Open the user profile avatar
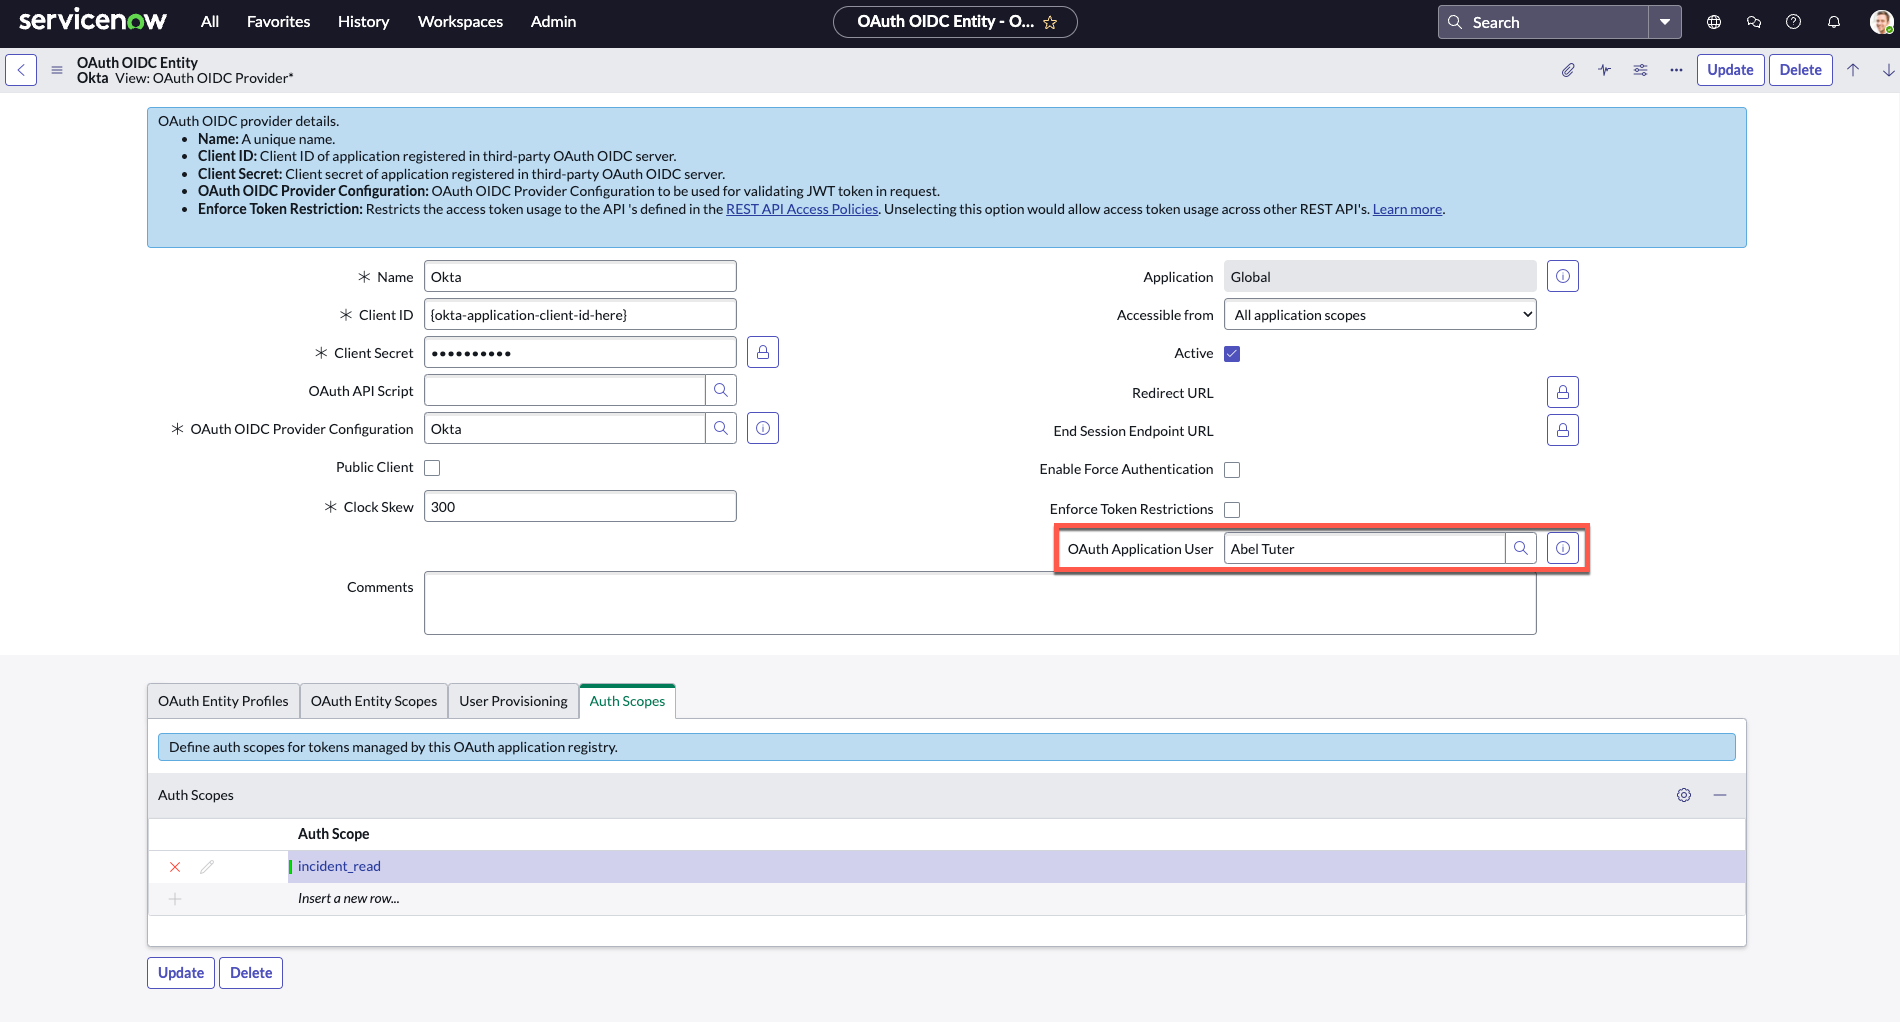This screenshot has height=1022, width=1900. [x=1881, y=22]
